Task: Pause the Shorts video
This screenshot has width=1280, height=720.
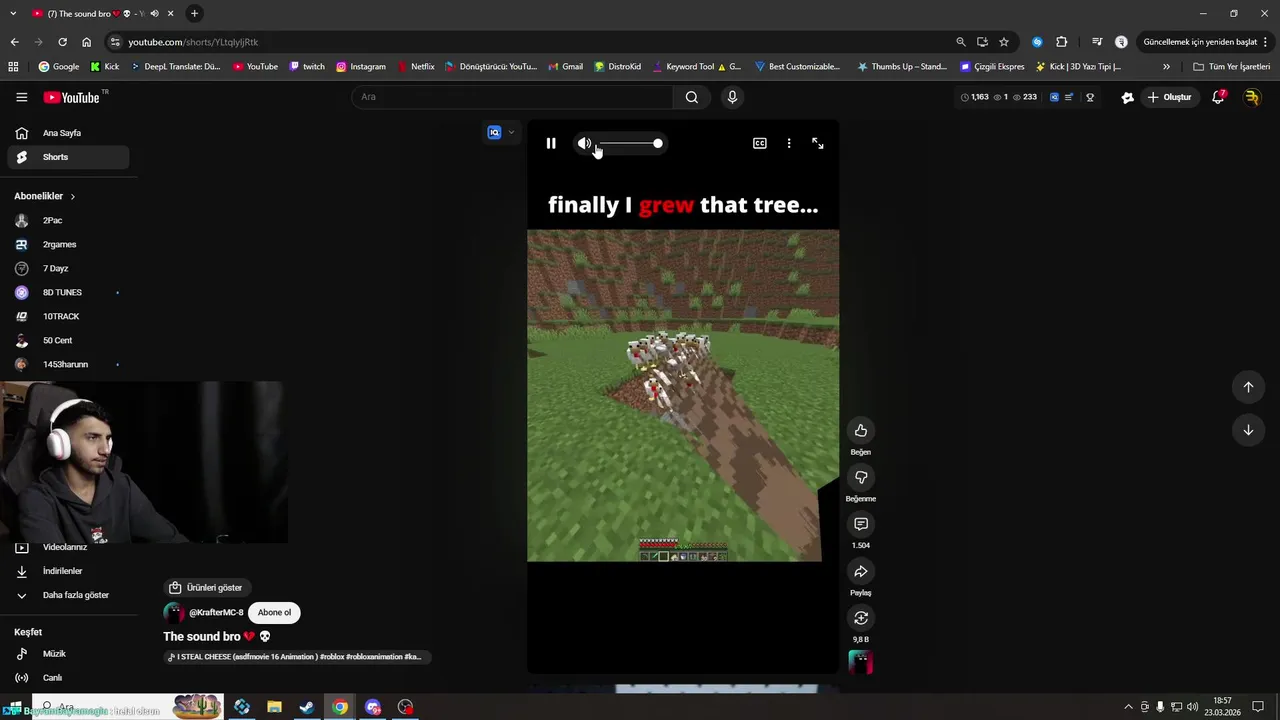Action: point(551,143)
